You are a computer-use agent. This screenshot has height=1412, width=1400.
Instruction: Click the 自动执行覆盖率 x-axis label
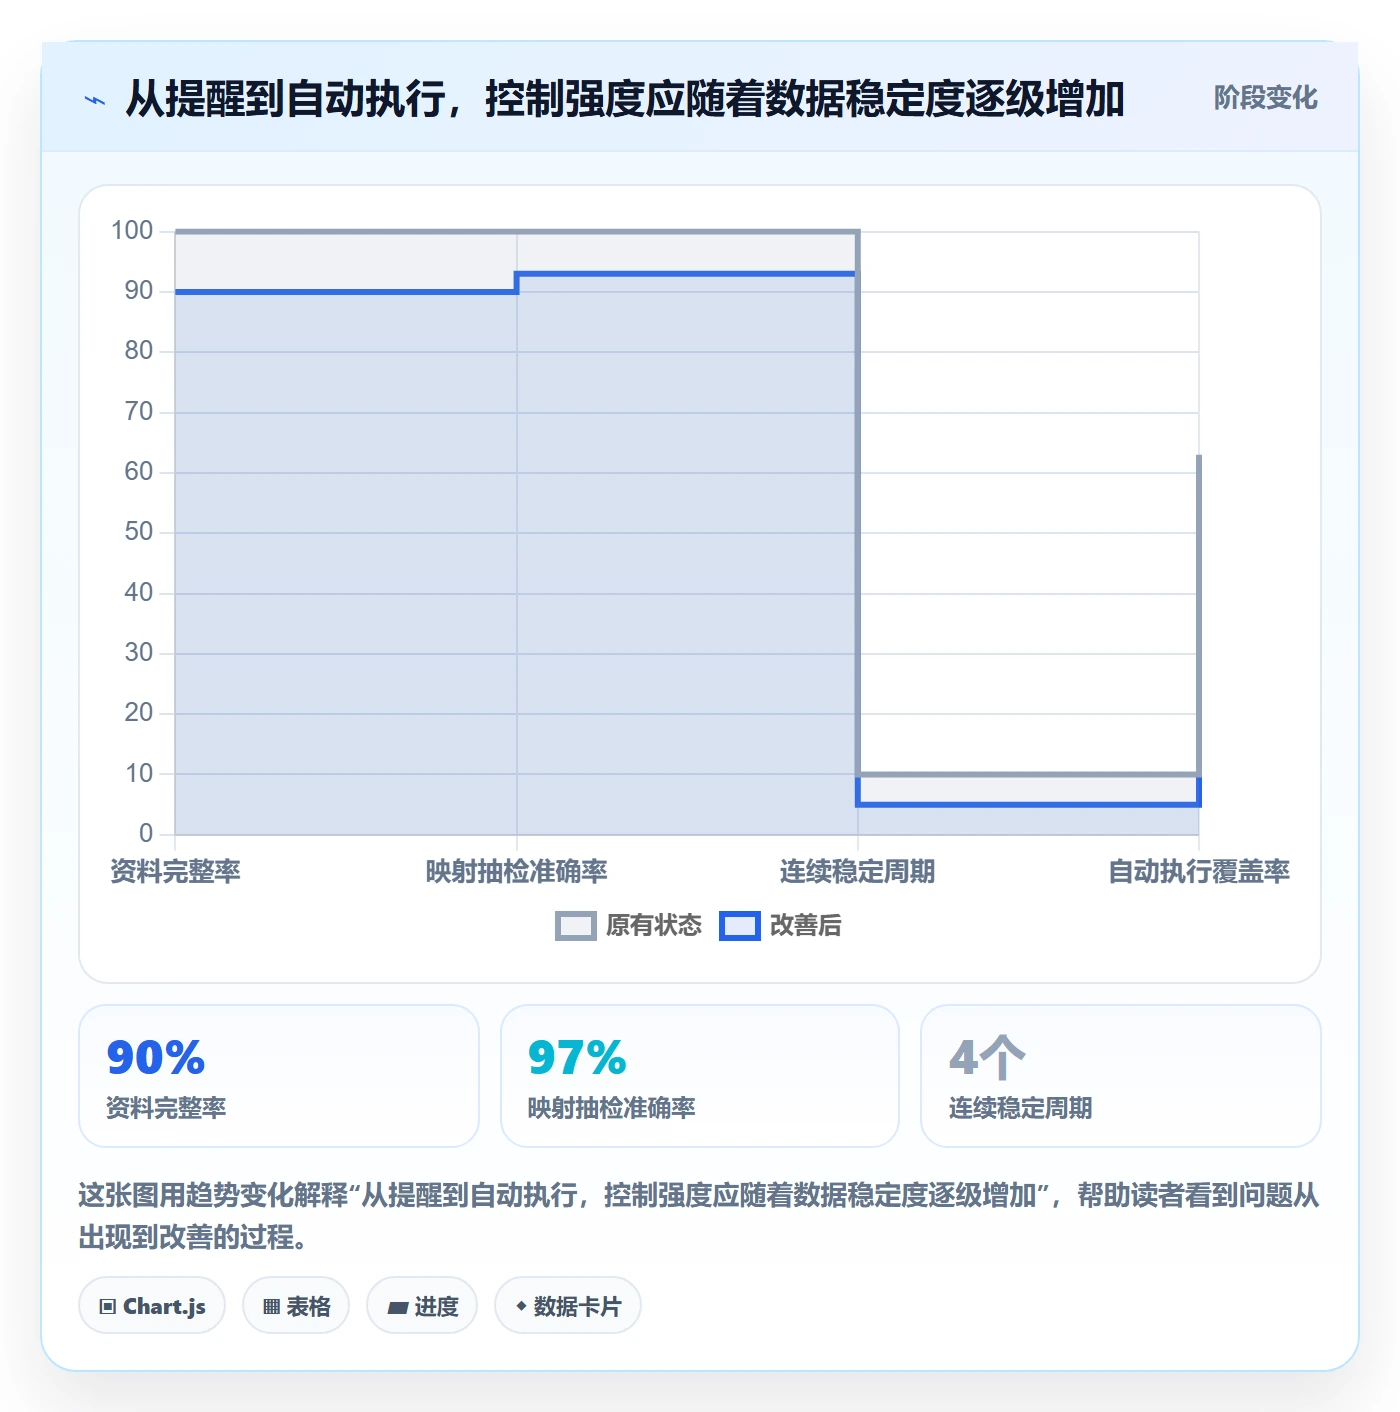point(1199,872)
